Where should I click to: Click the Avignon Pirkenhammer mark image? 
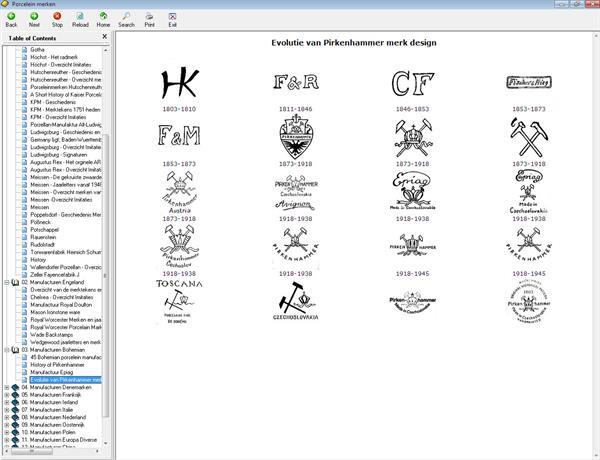(295, 193)
